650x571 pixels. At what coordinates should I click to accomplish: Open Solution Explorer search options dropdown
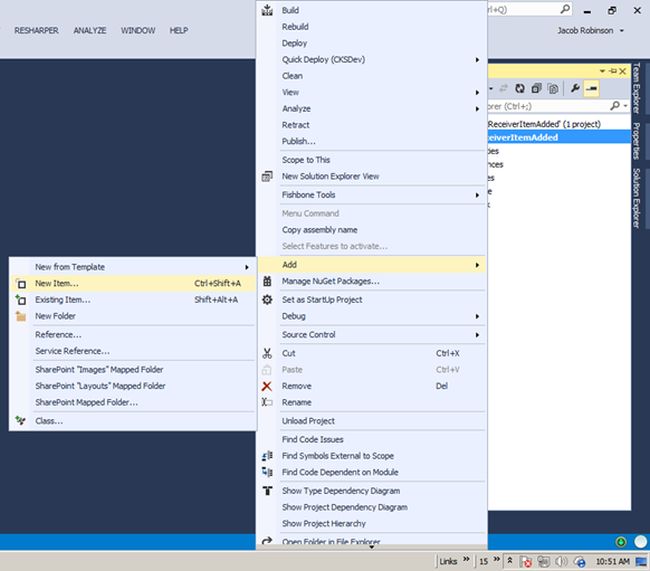pos(625,106)
